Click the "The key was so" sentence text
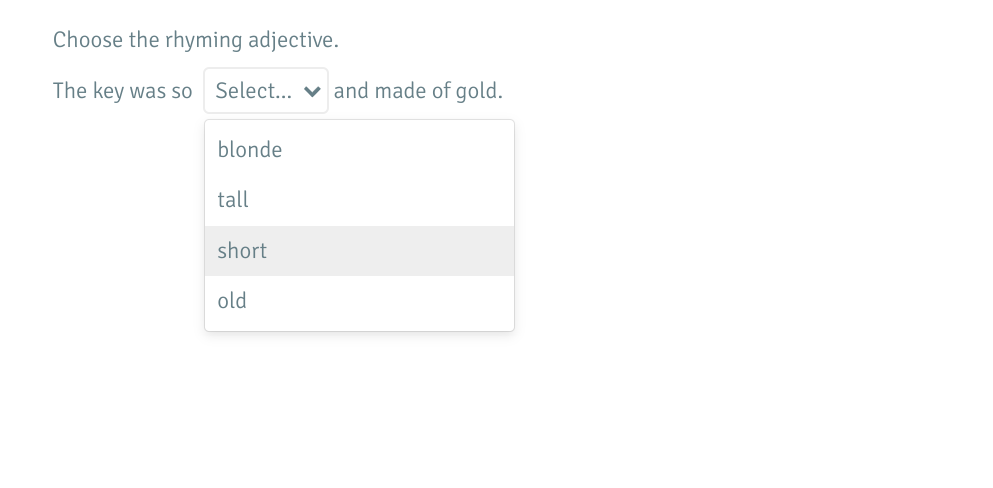993x488 pixels. [122, 91]
